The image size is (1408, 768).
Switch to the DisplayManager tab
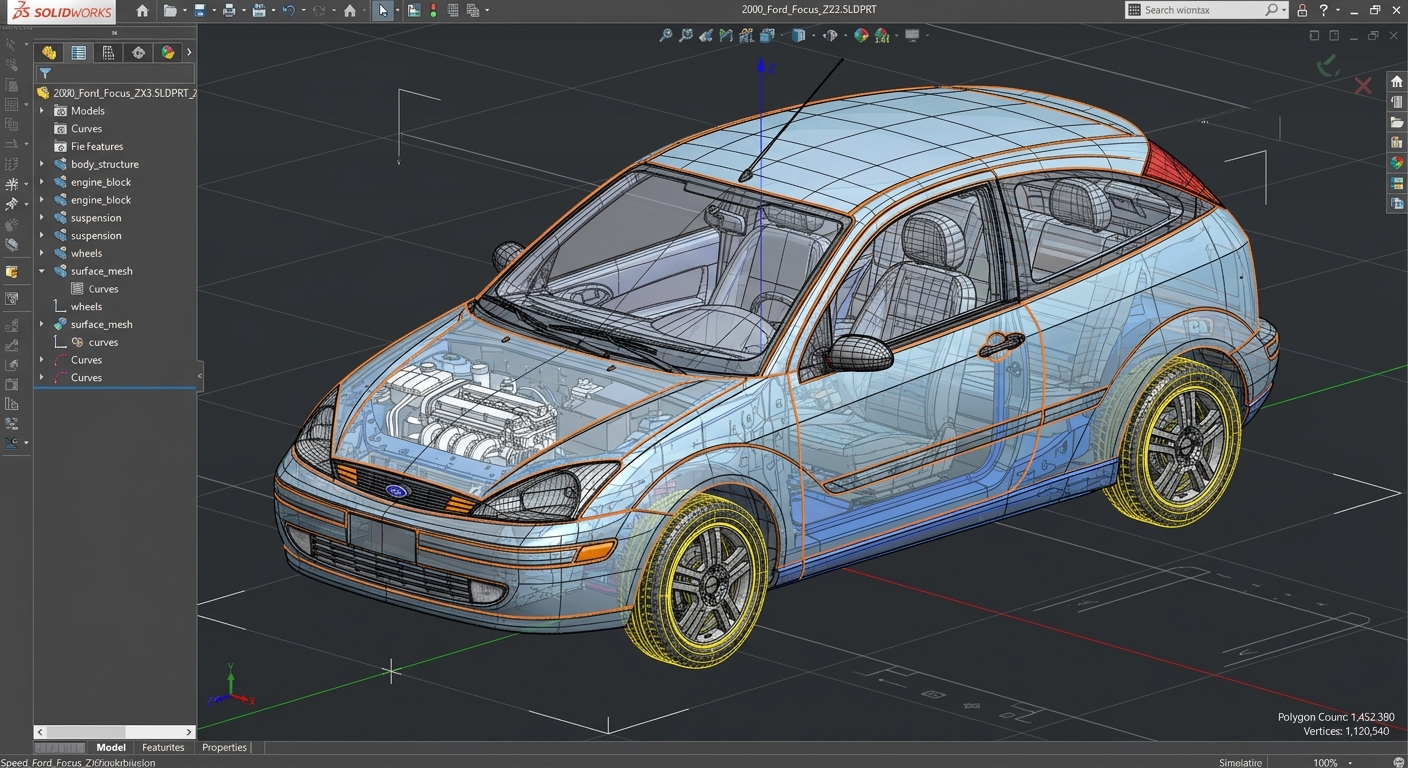click(x=168, y=53)
